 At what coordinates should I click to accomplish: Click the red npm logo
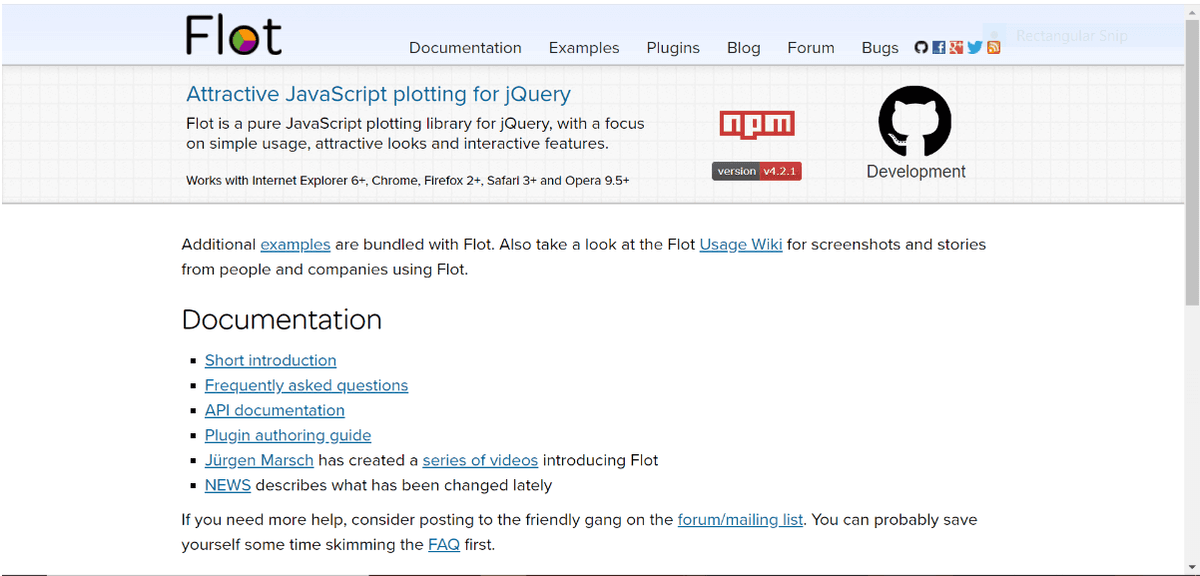point(757,124)
